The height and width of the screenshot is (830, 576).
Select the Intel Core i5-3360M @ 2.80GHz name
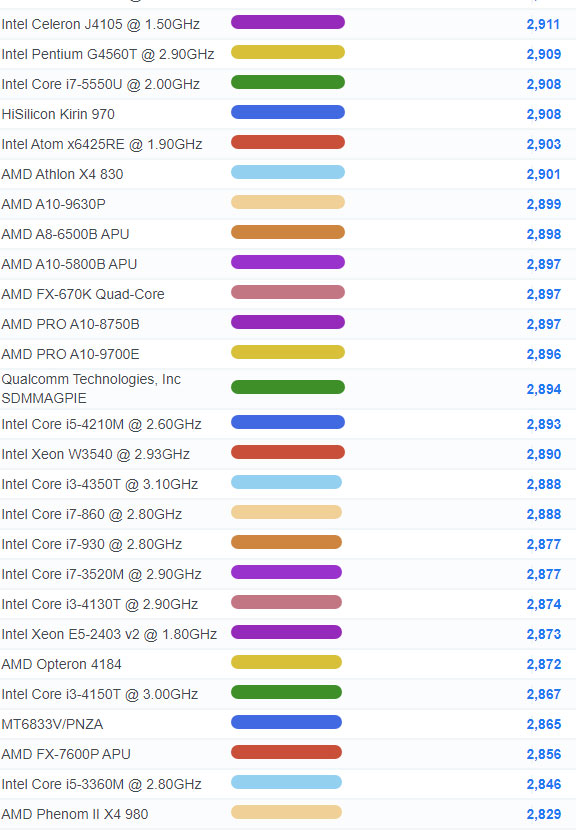(x=102, y=784)
